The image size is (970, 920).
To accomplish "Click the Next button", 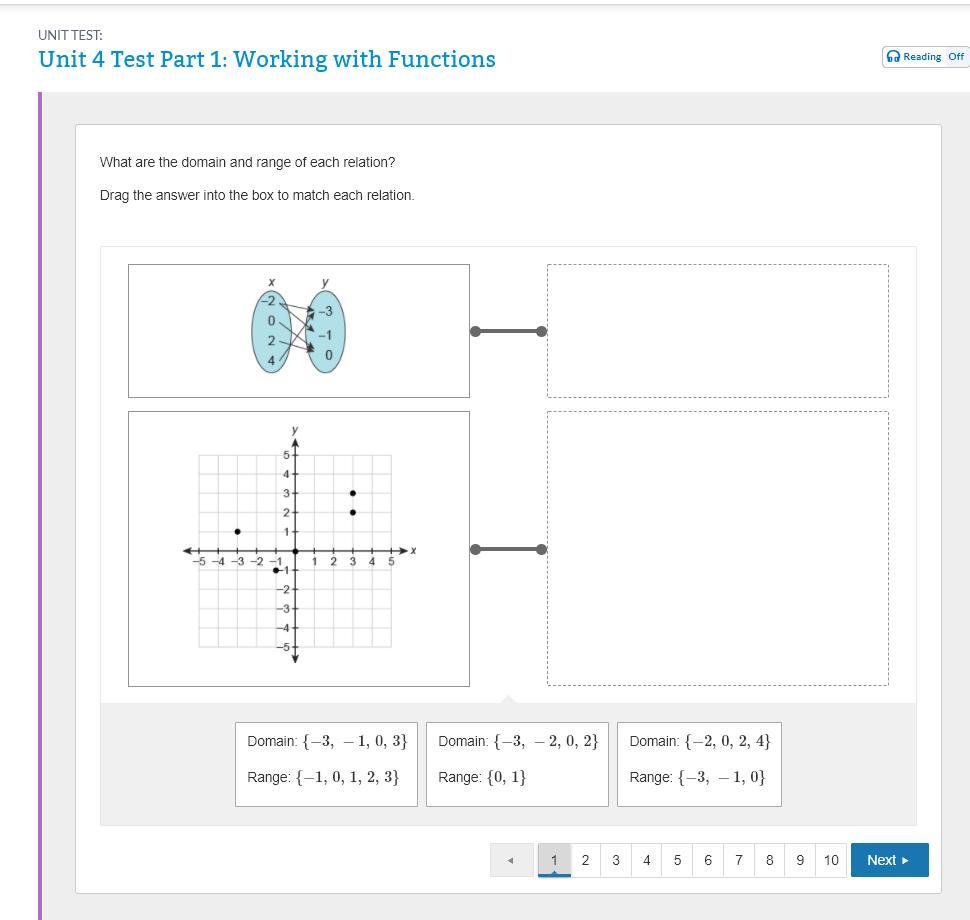I will point(889,860).
